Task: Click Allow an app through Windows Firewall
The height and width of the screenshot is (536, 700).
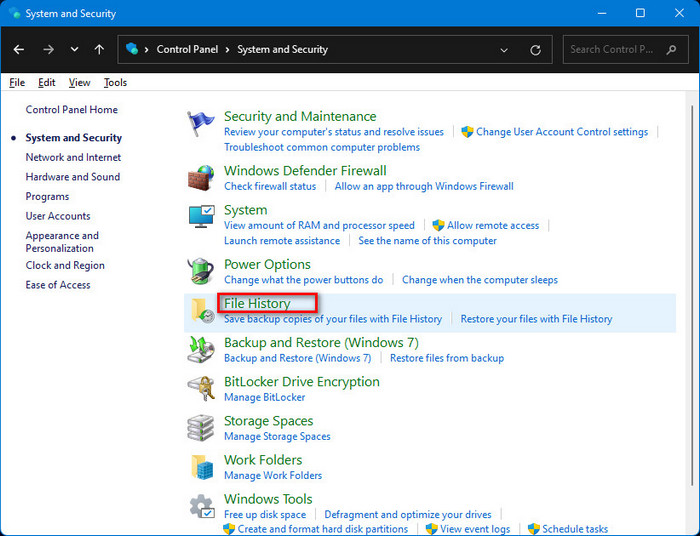Action: click(x=424, y=187)
